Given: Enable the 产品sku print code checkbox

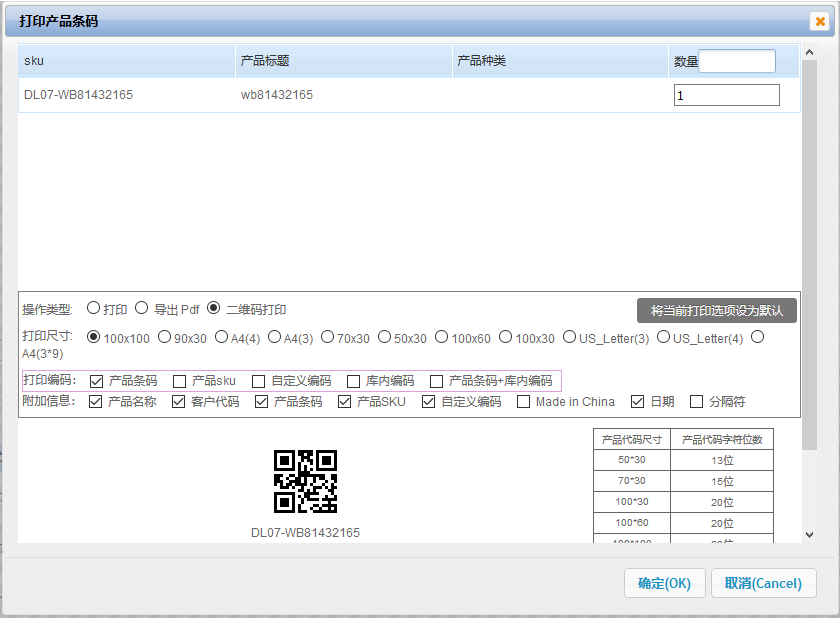Looking at the screenshot, I should click(180, 381).
